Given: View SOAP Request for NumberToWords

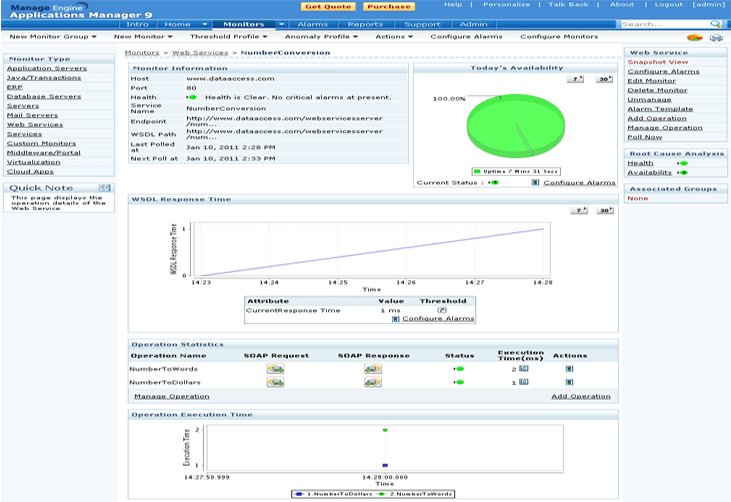Looking at the screenshot, I should coord(276,369).
